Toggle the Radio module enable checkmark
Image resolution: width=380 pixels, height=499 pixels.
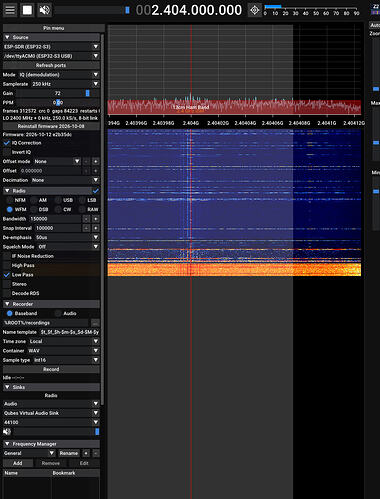tap(96, 191)
